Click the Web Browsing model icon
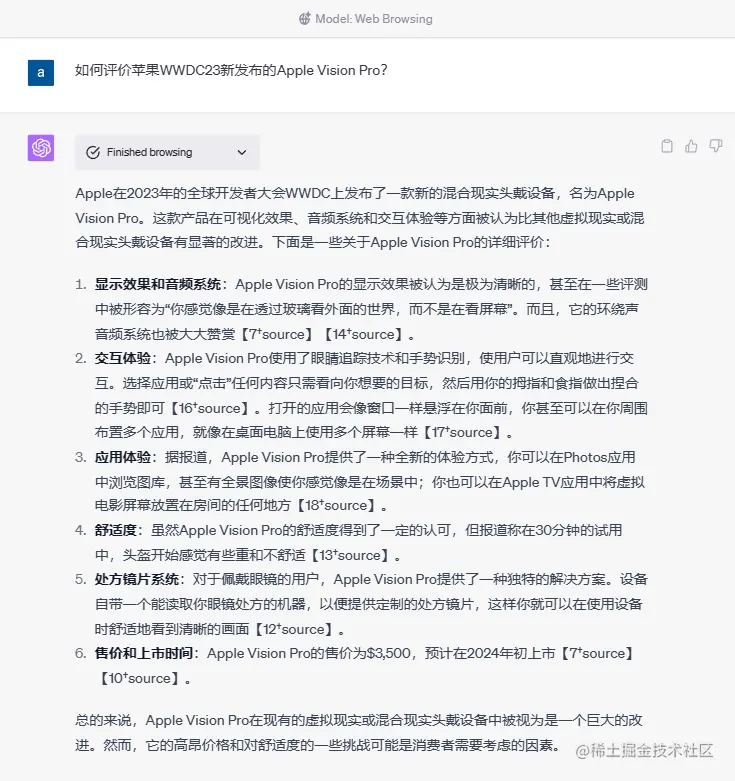Screen dimensions: 735x781 click(305, 19)
